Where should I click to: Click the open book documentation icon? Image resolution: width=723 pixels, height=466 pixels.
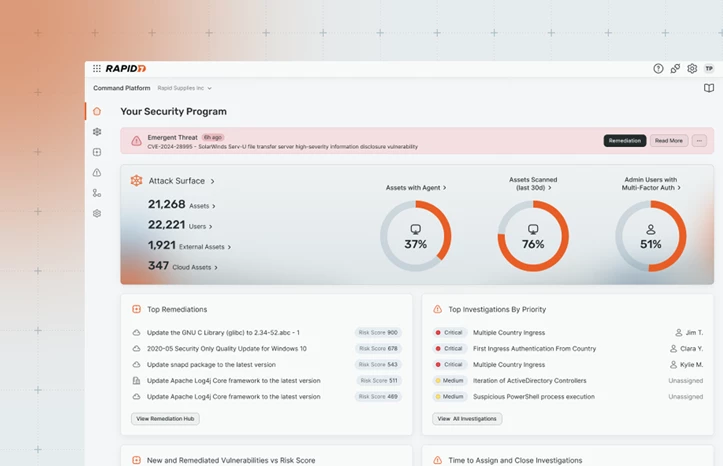[709, 88]
